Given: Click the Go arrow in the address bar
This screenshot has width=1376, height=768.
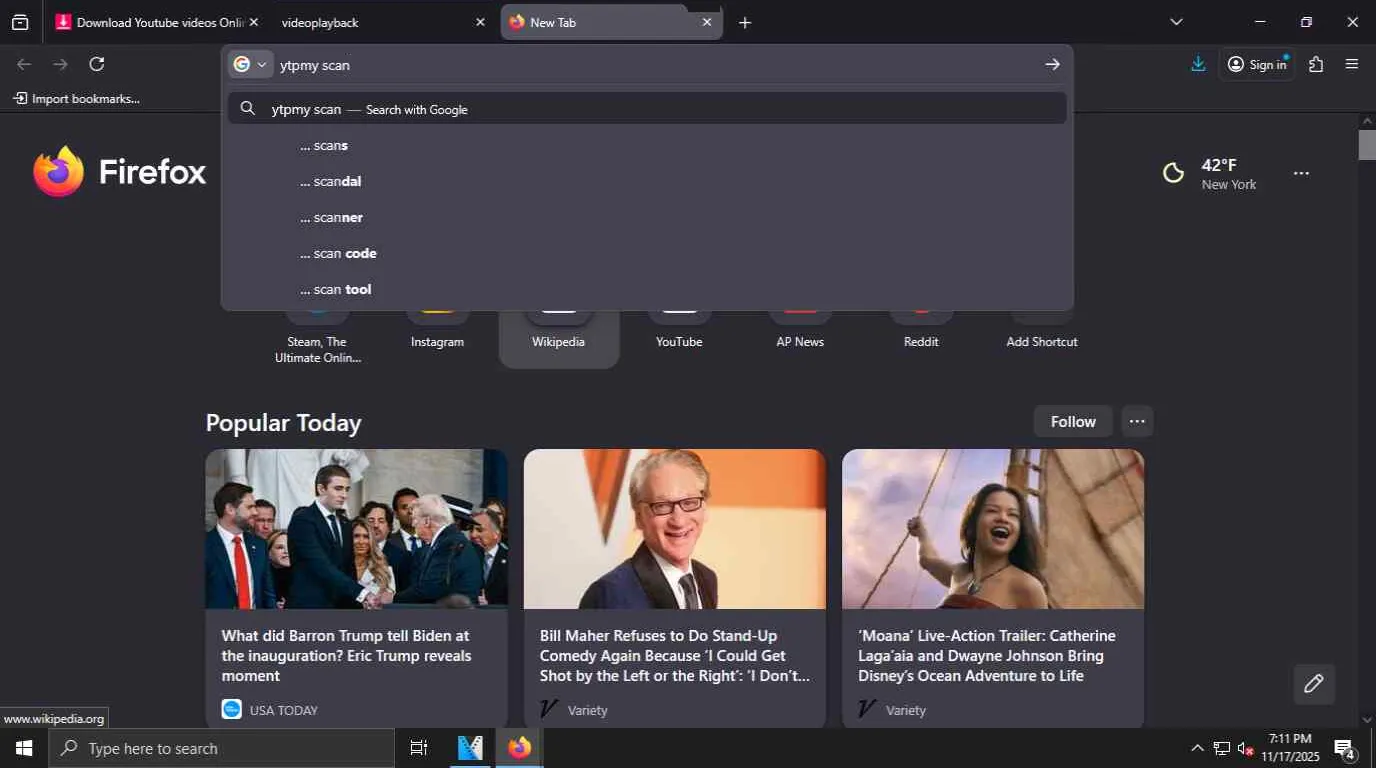Looking at the screenshot, I should pos(1052,64).
